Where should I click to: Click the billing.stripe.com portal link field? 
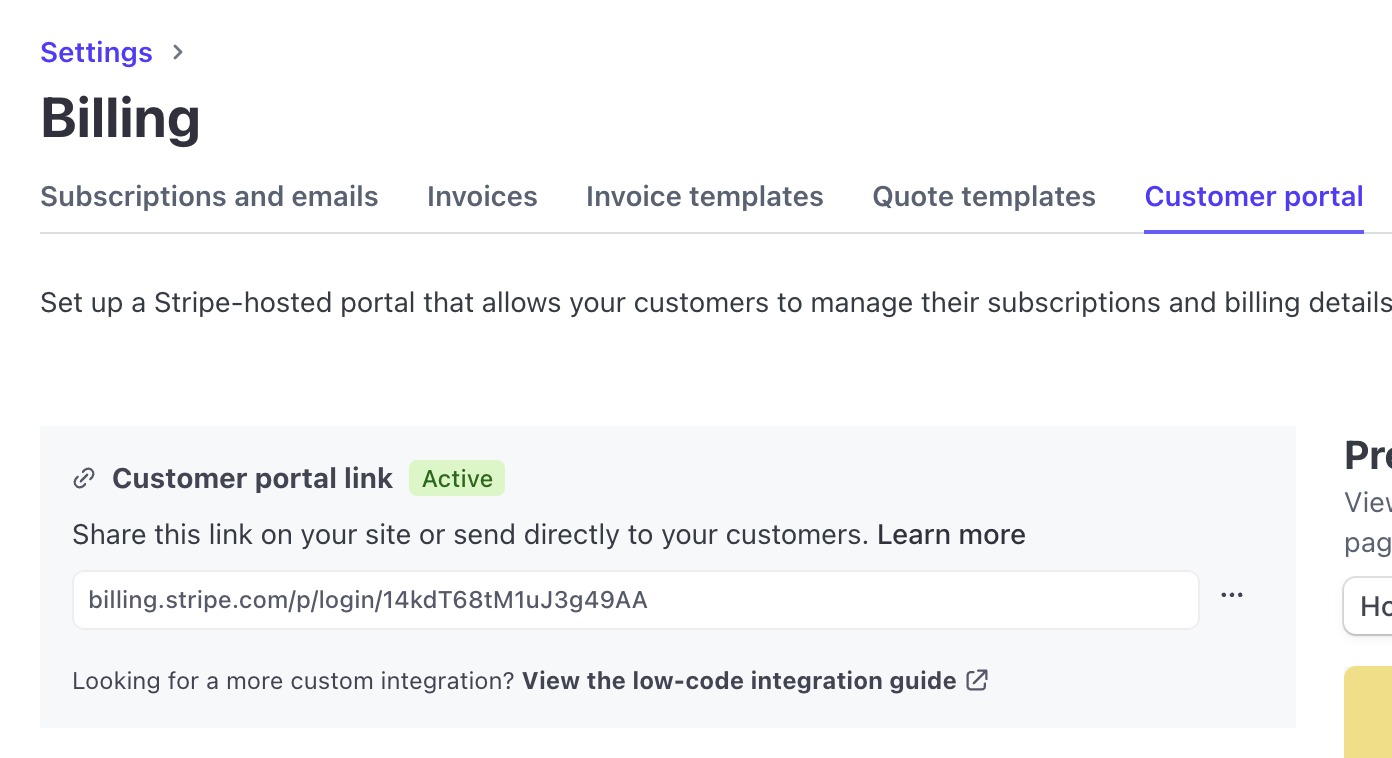pyautogui.click(x=635, y=600)
